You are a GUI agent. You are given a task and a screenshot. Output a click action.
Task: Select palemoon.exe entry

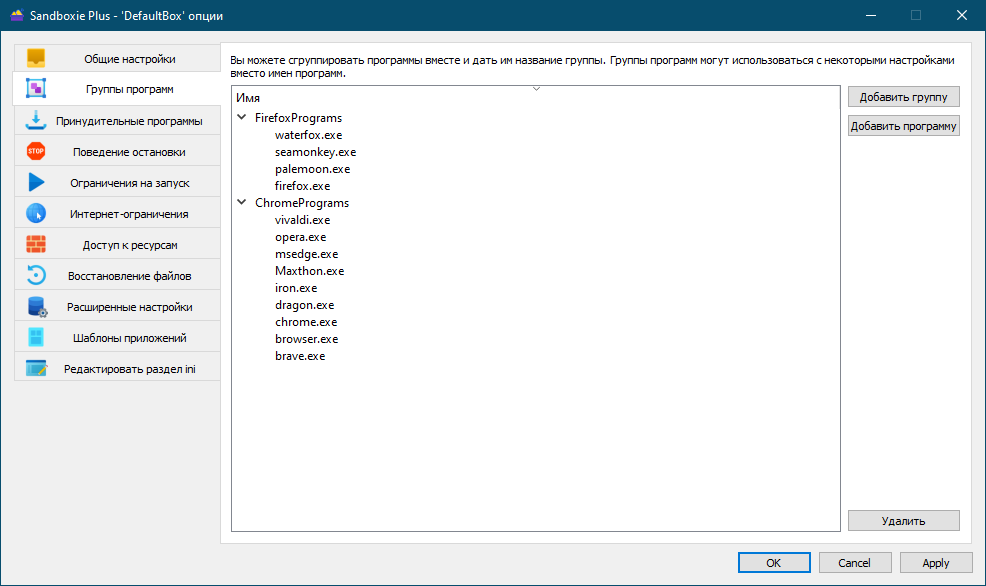click(313, 169)
